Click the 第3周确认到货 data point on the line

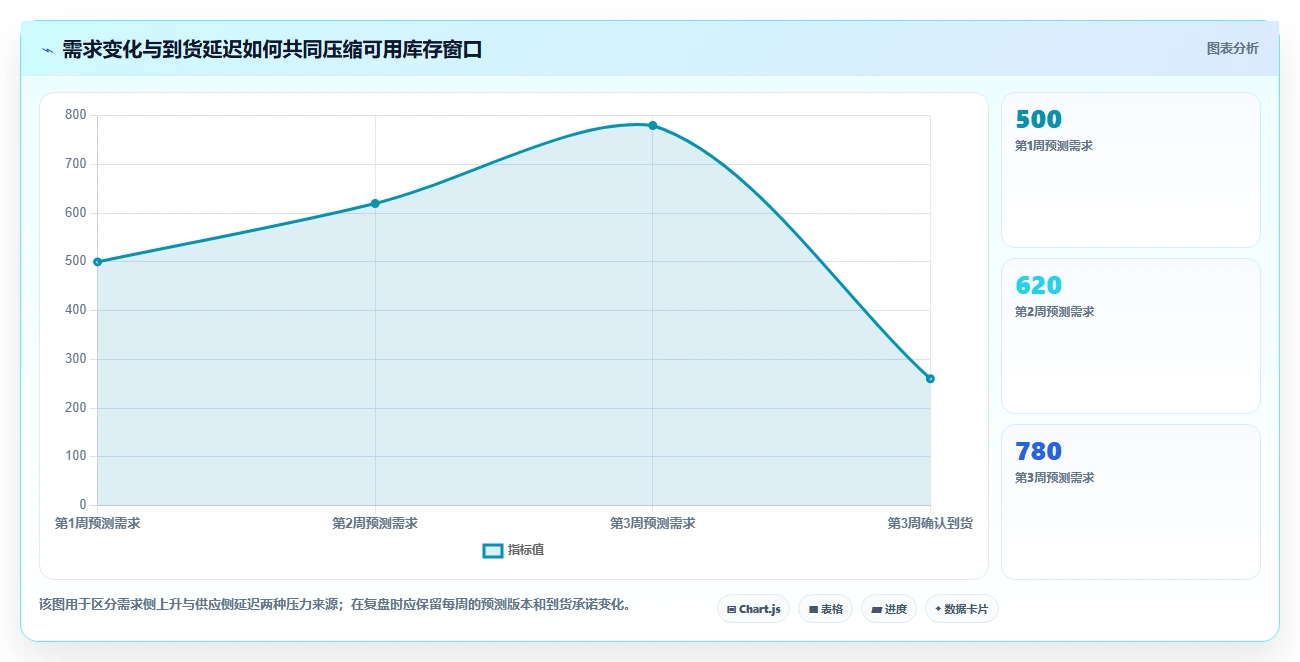point(930,378)
